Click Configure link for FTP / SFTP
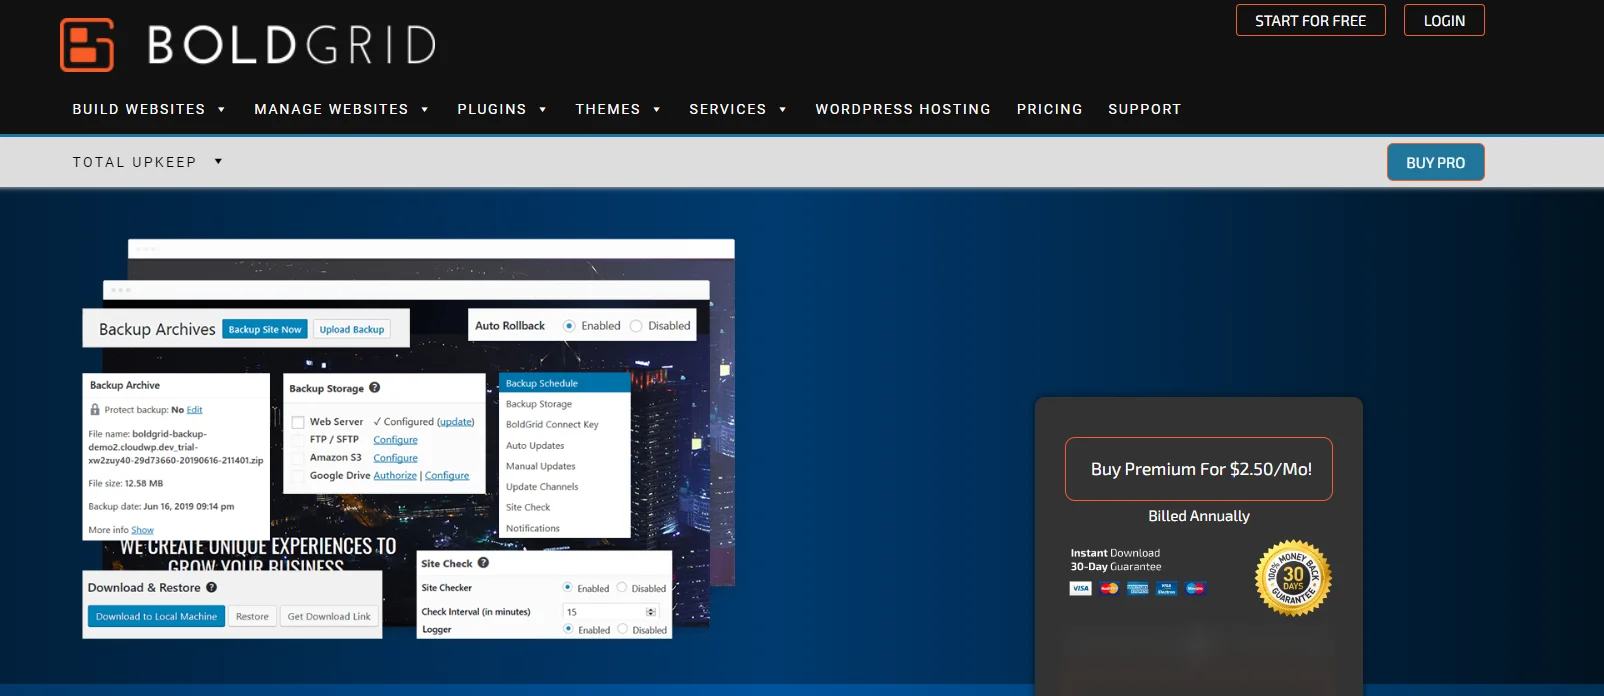 click(396, 440)
